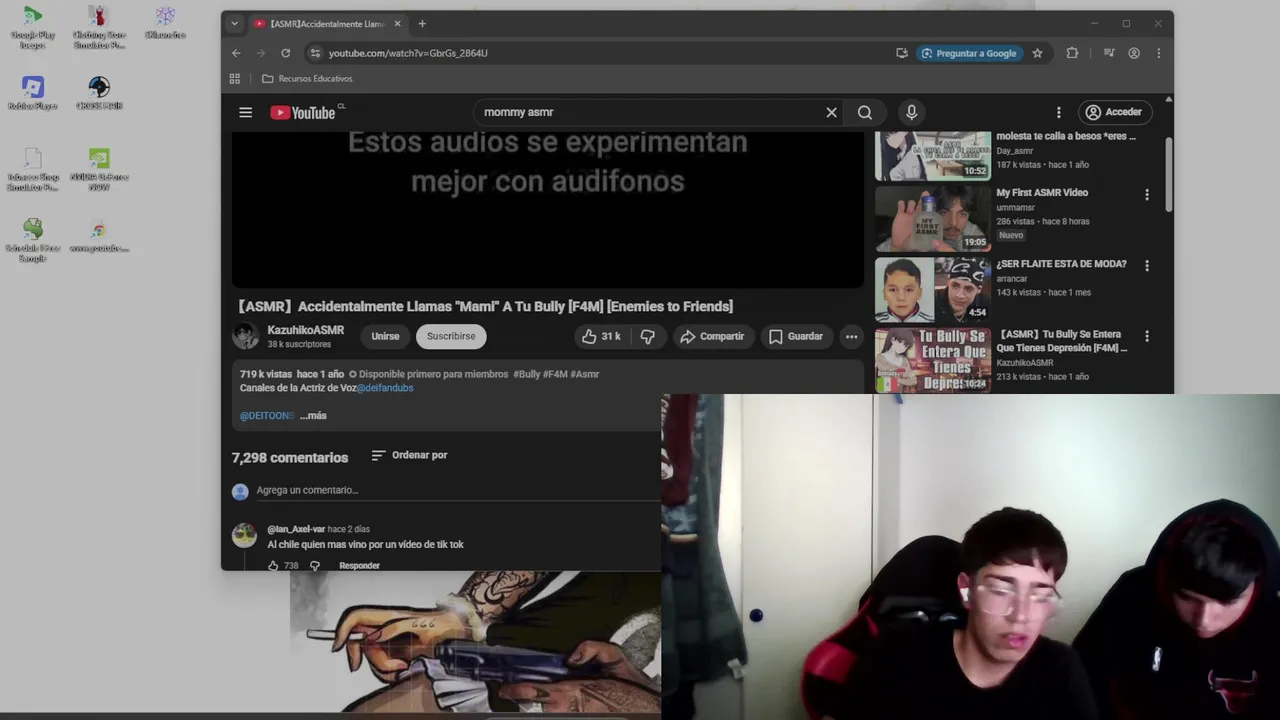1280x720 pixels.
Task: Open the My First ASMR Video thumbnail
Action: click(x=933, y=218)
